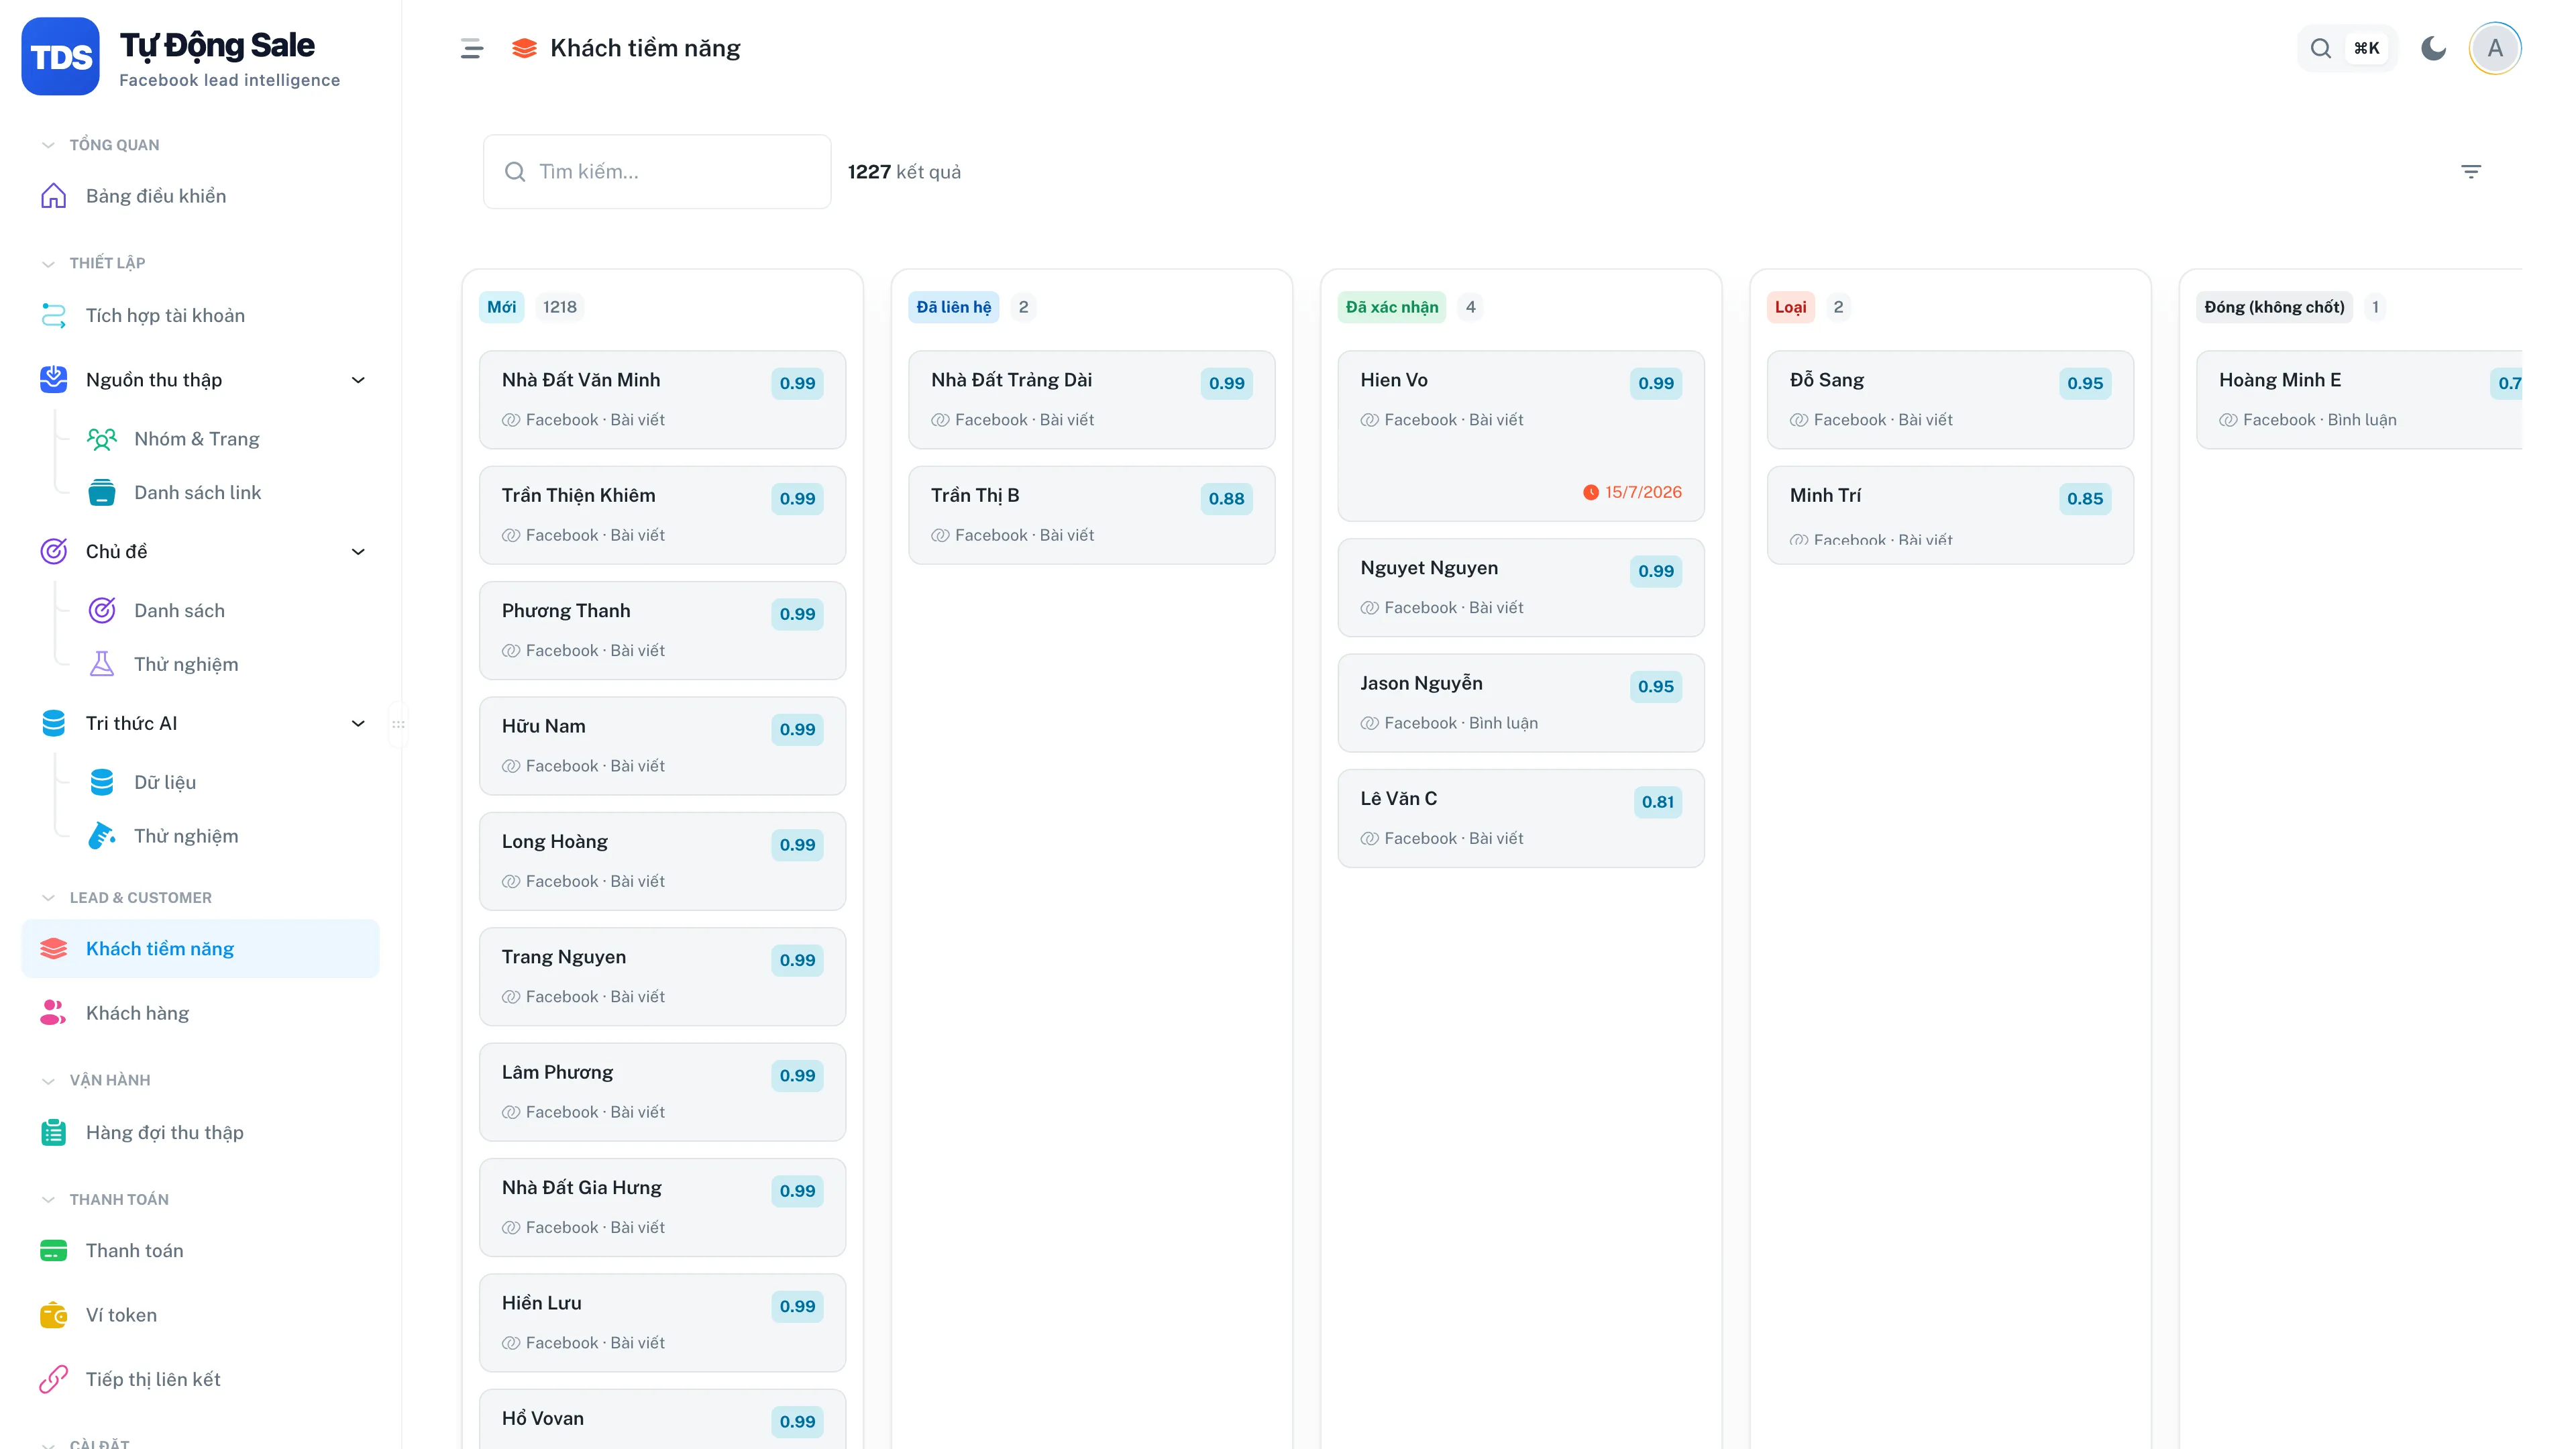
Task: Click Hiền Lưu lead name
Action: click(x=541, y=1303)
